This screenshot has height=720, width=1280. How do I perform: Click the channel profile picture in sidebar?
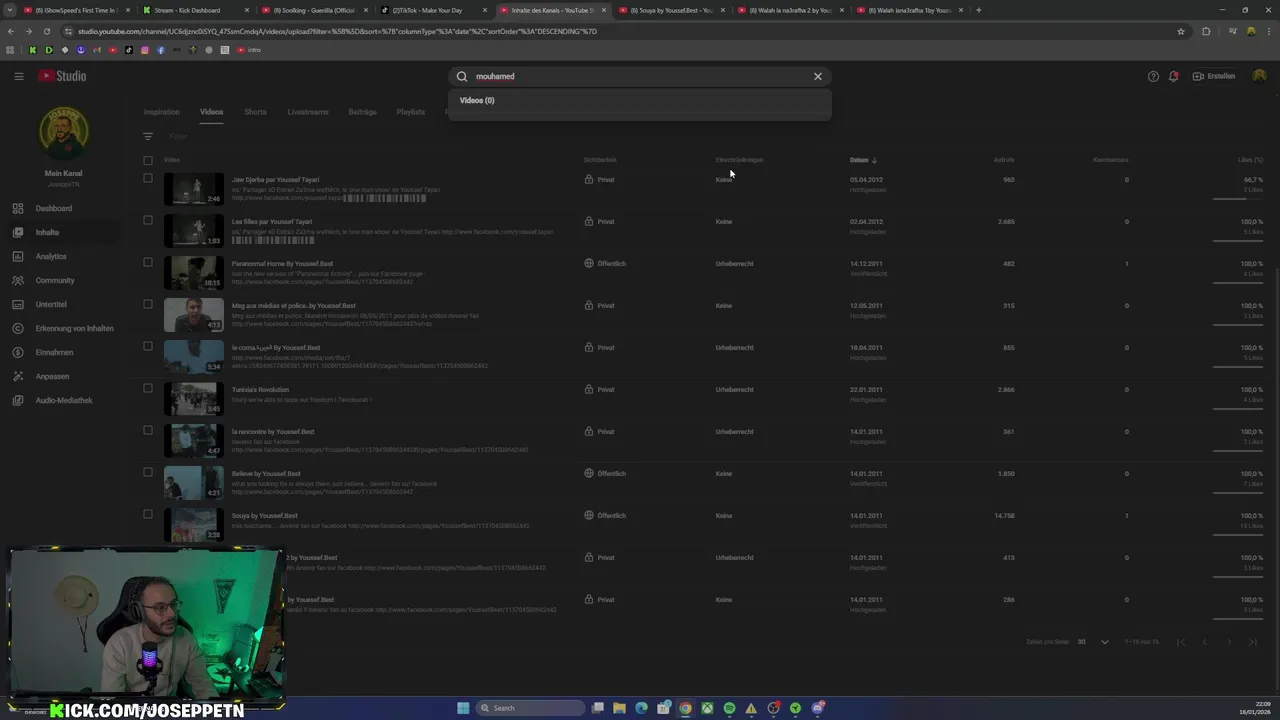pyautogui.click(x=63, y=133)
